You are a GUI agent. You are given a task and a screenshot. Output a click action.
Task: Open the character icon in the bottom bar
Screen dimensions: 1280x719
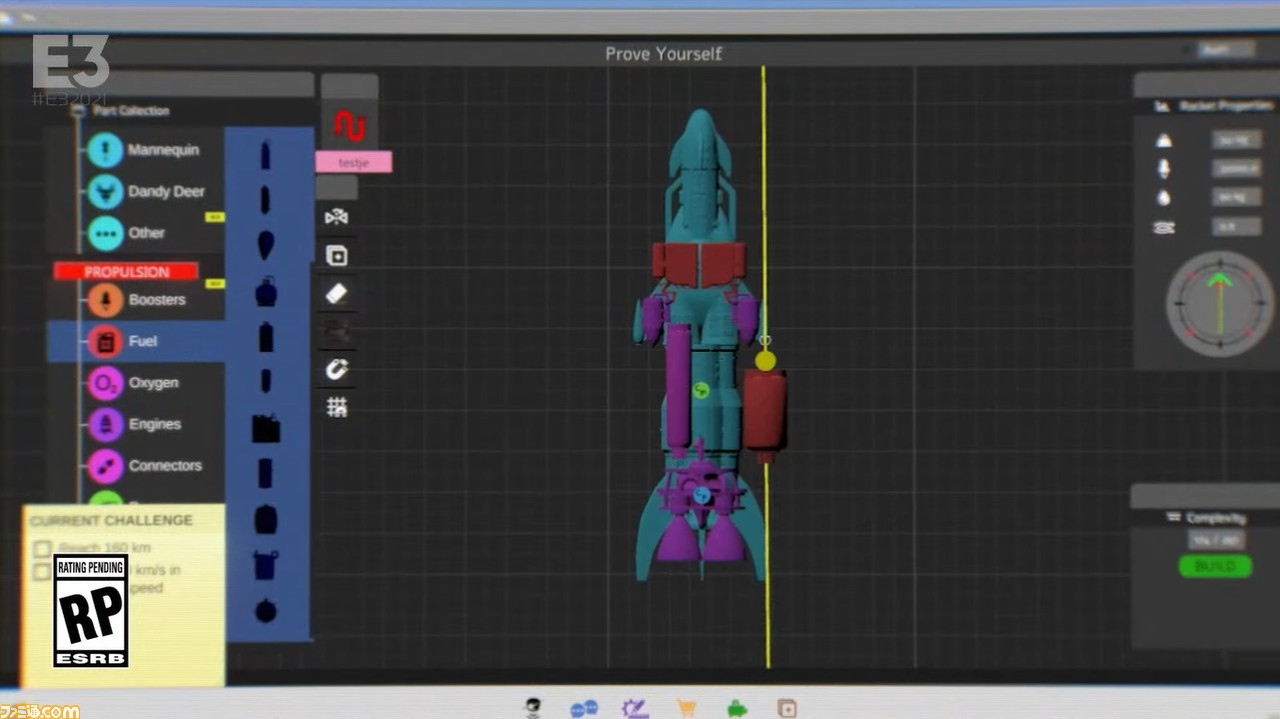[535, 708]
